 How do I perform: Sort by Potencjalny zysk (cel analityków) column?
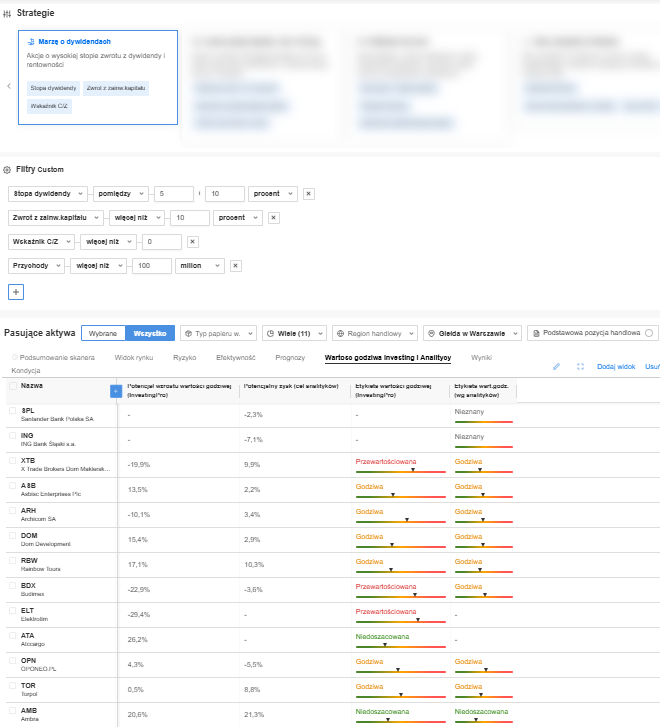291,386
